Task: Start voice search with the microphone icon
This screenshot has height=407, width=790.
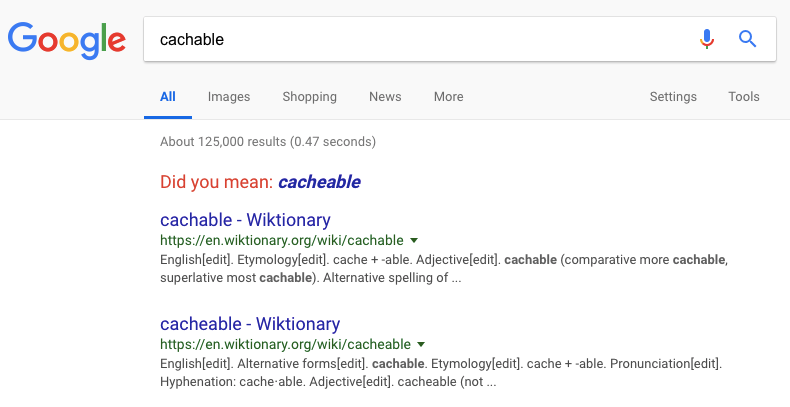Action: tap(707, 39)
